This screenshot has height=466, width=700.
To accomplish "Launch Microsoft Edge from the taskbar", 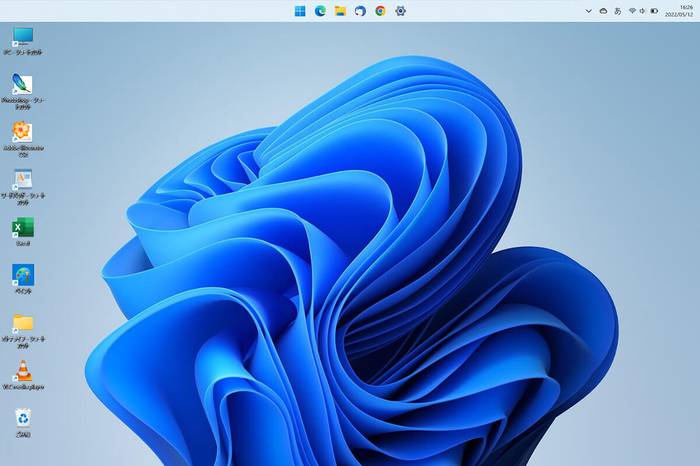I will 320,11.
